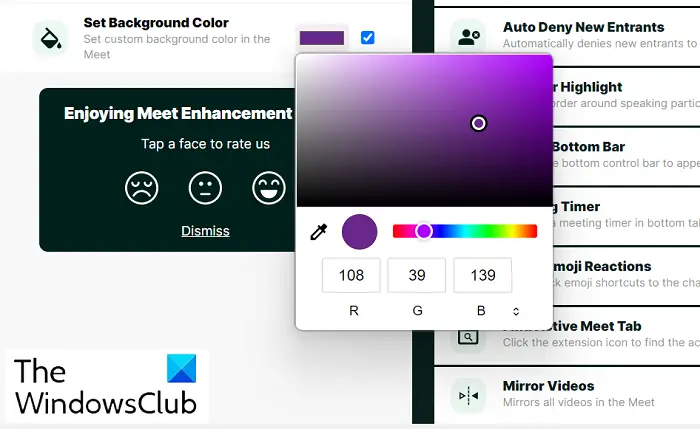Screen dimensions: 700x429
Task: Click the B value field showing 139
Action: click(483, 275)
